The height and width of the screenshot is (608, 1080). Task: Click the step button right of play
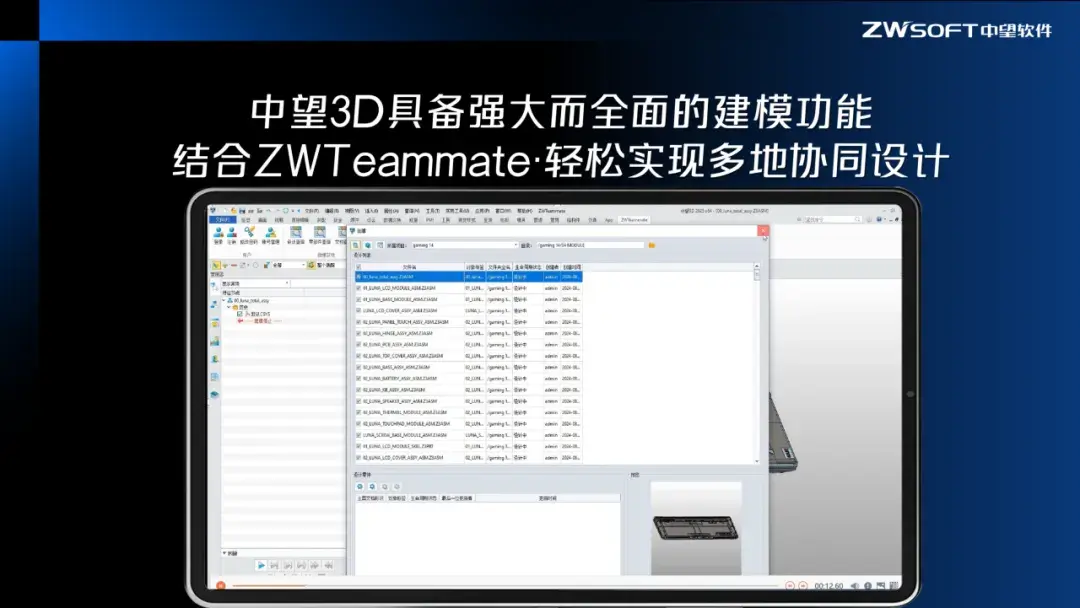(x=274, y=565)
